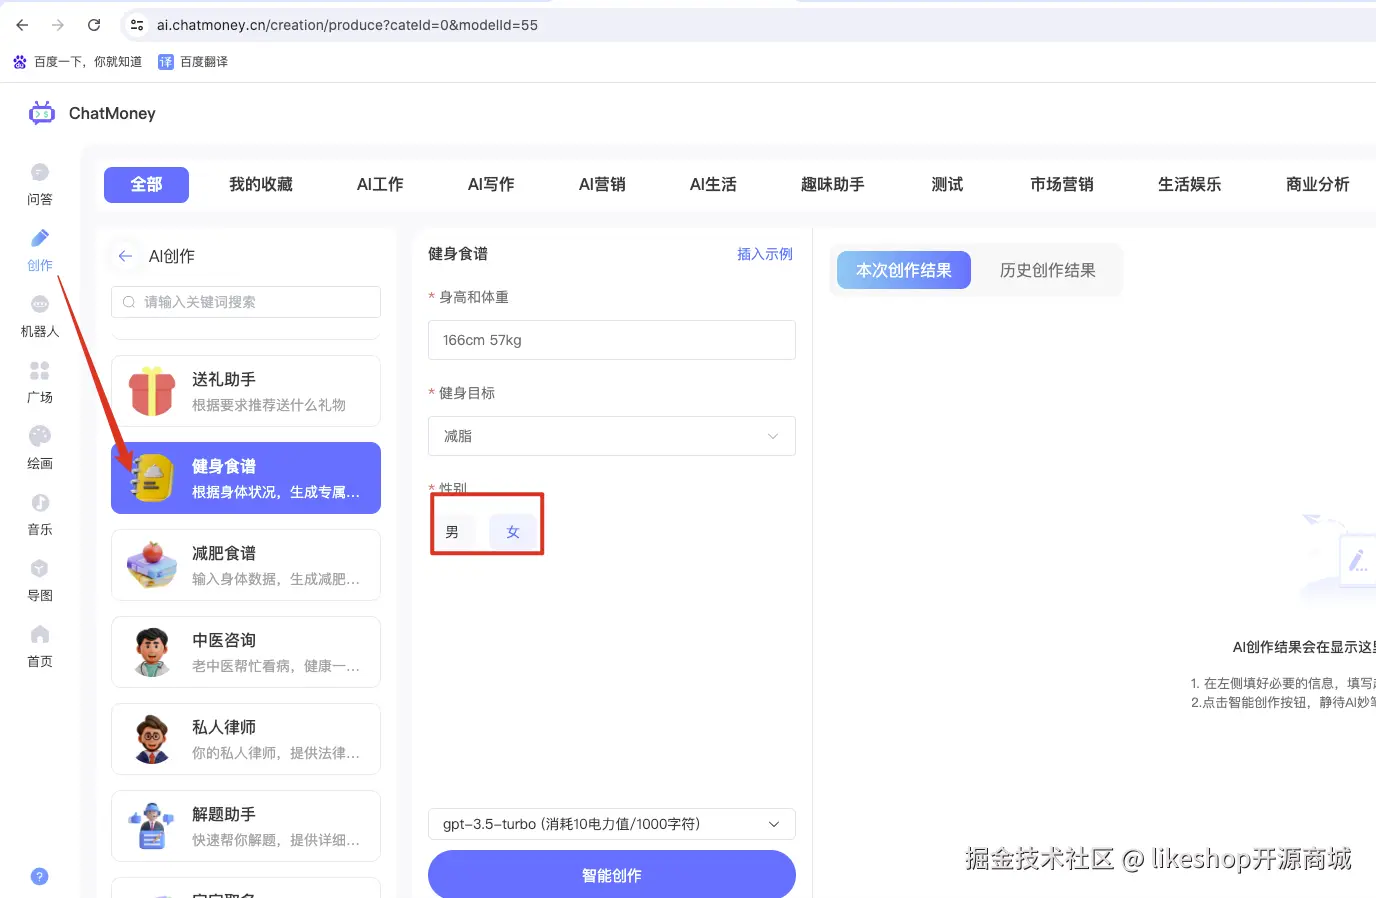Viewport: 1376px width, 898px height.
Task: Click the ChatMoney robot logo
Action: tap(42, 113)
